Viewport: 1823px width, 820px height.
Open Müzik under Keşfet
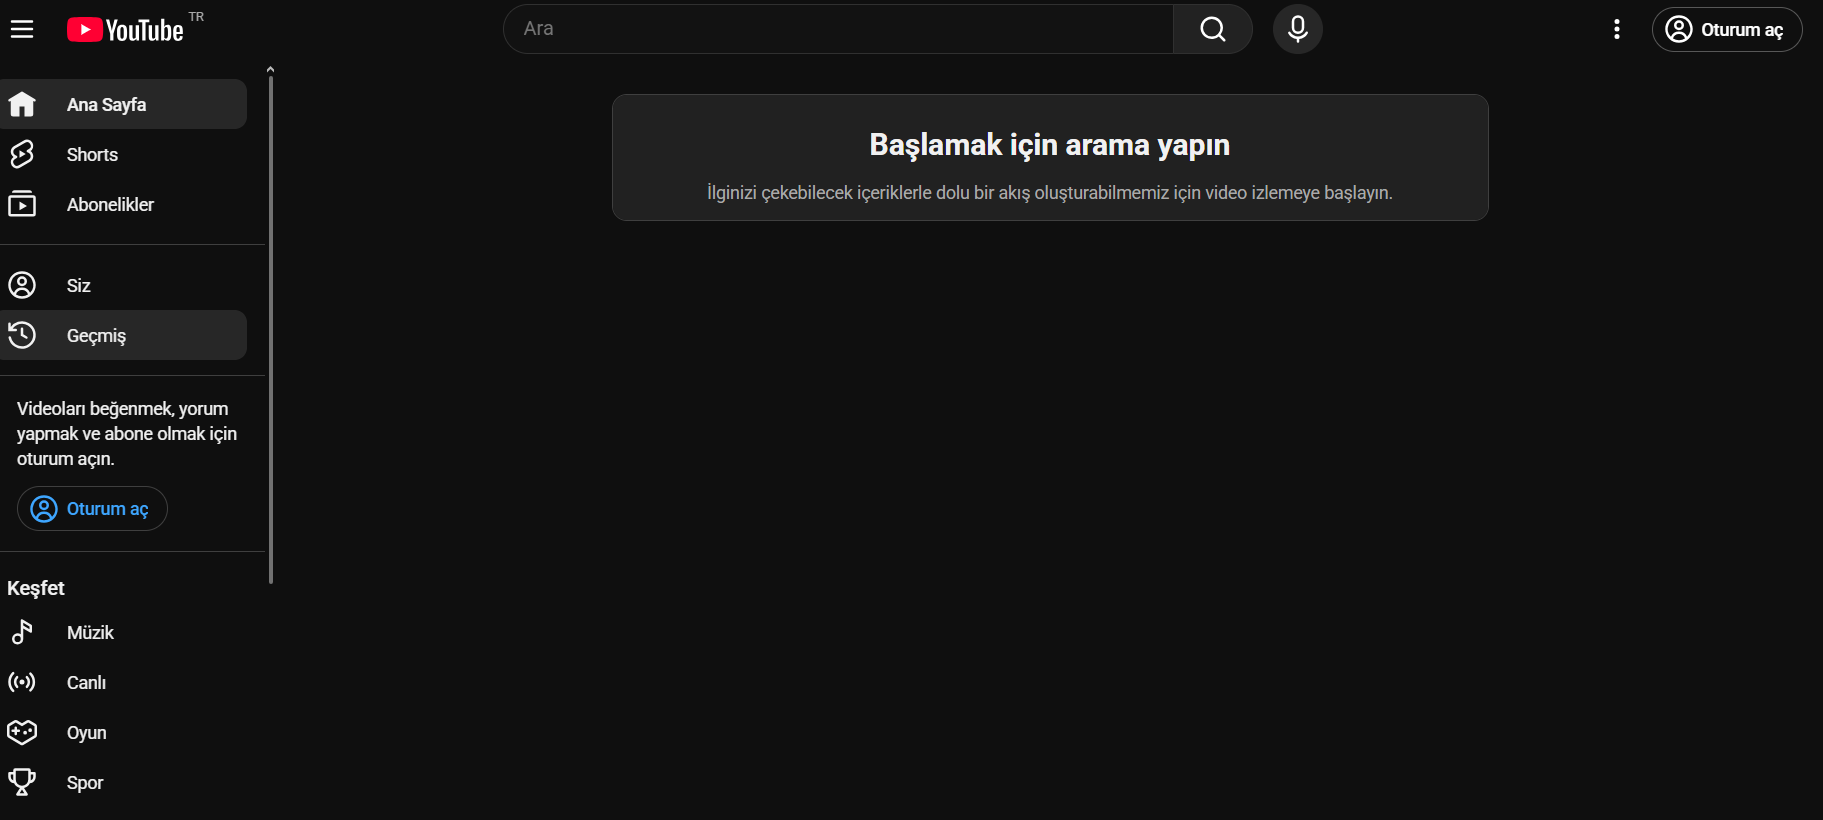coord(123,632)
